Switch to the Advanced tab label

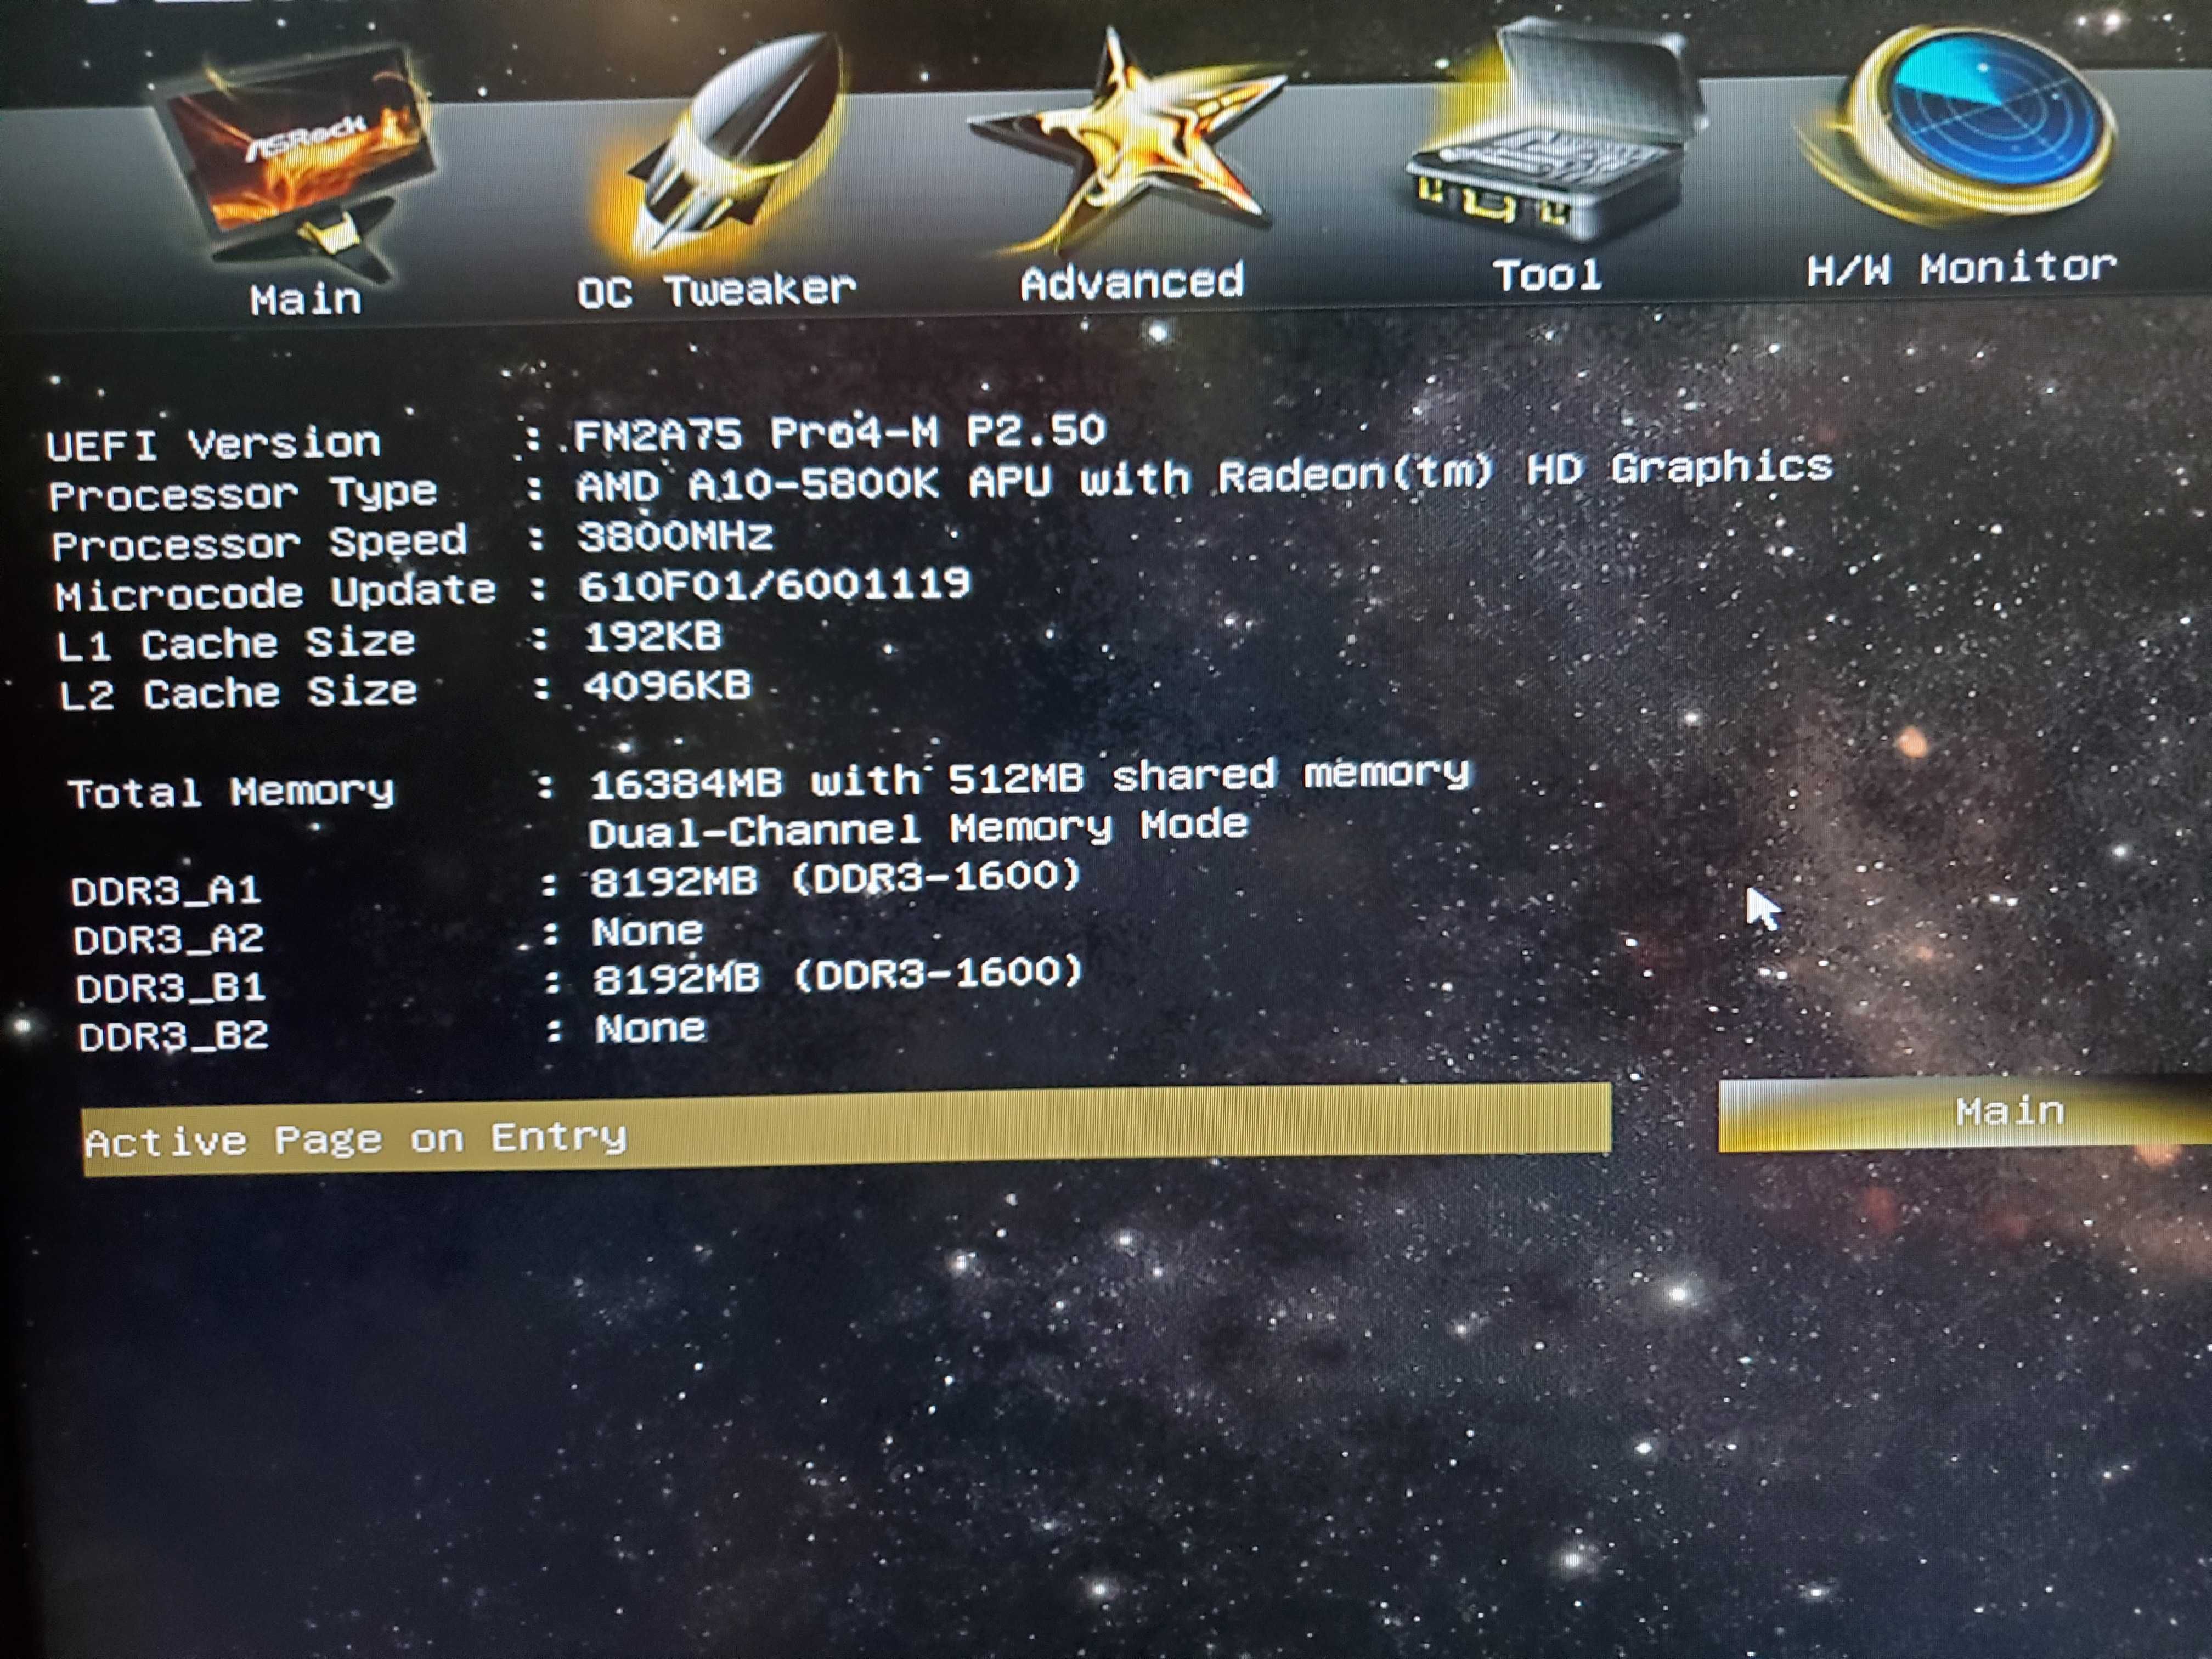1132,282
